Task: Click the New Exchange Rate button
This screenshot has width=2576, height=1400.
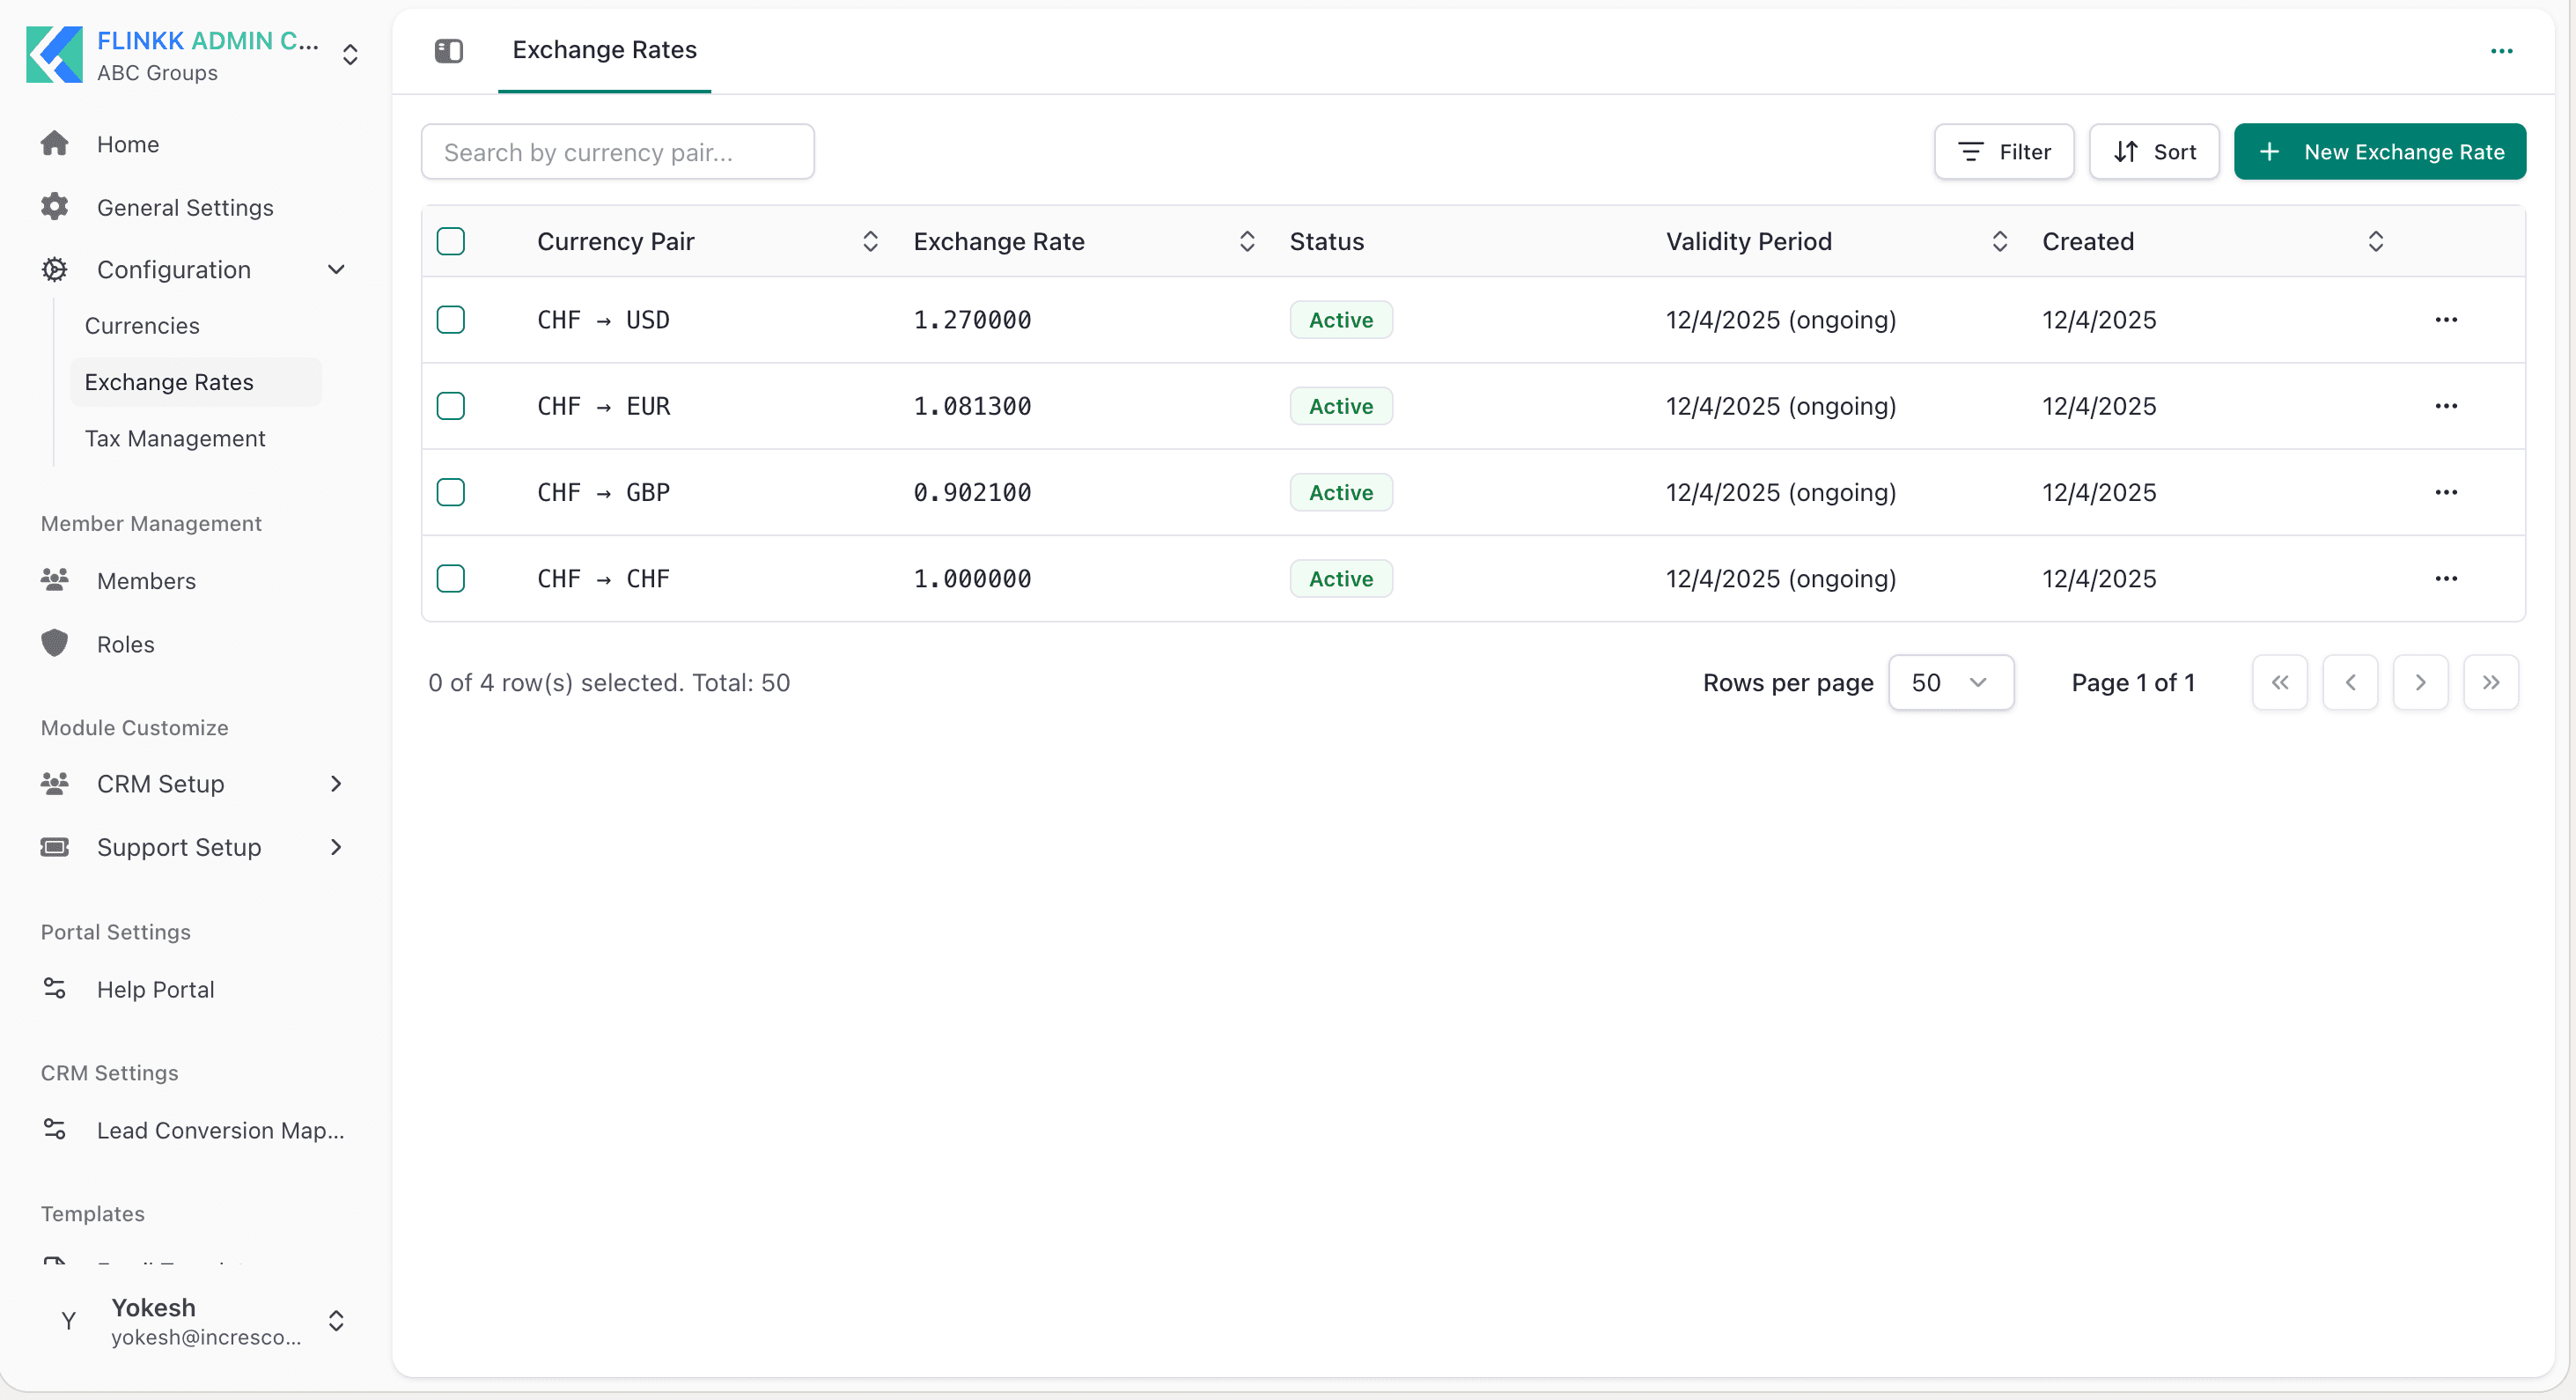Action: pos(2380,152)
